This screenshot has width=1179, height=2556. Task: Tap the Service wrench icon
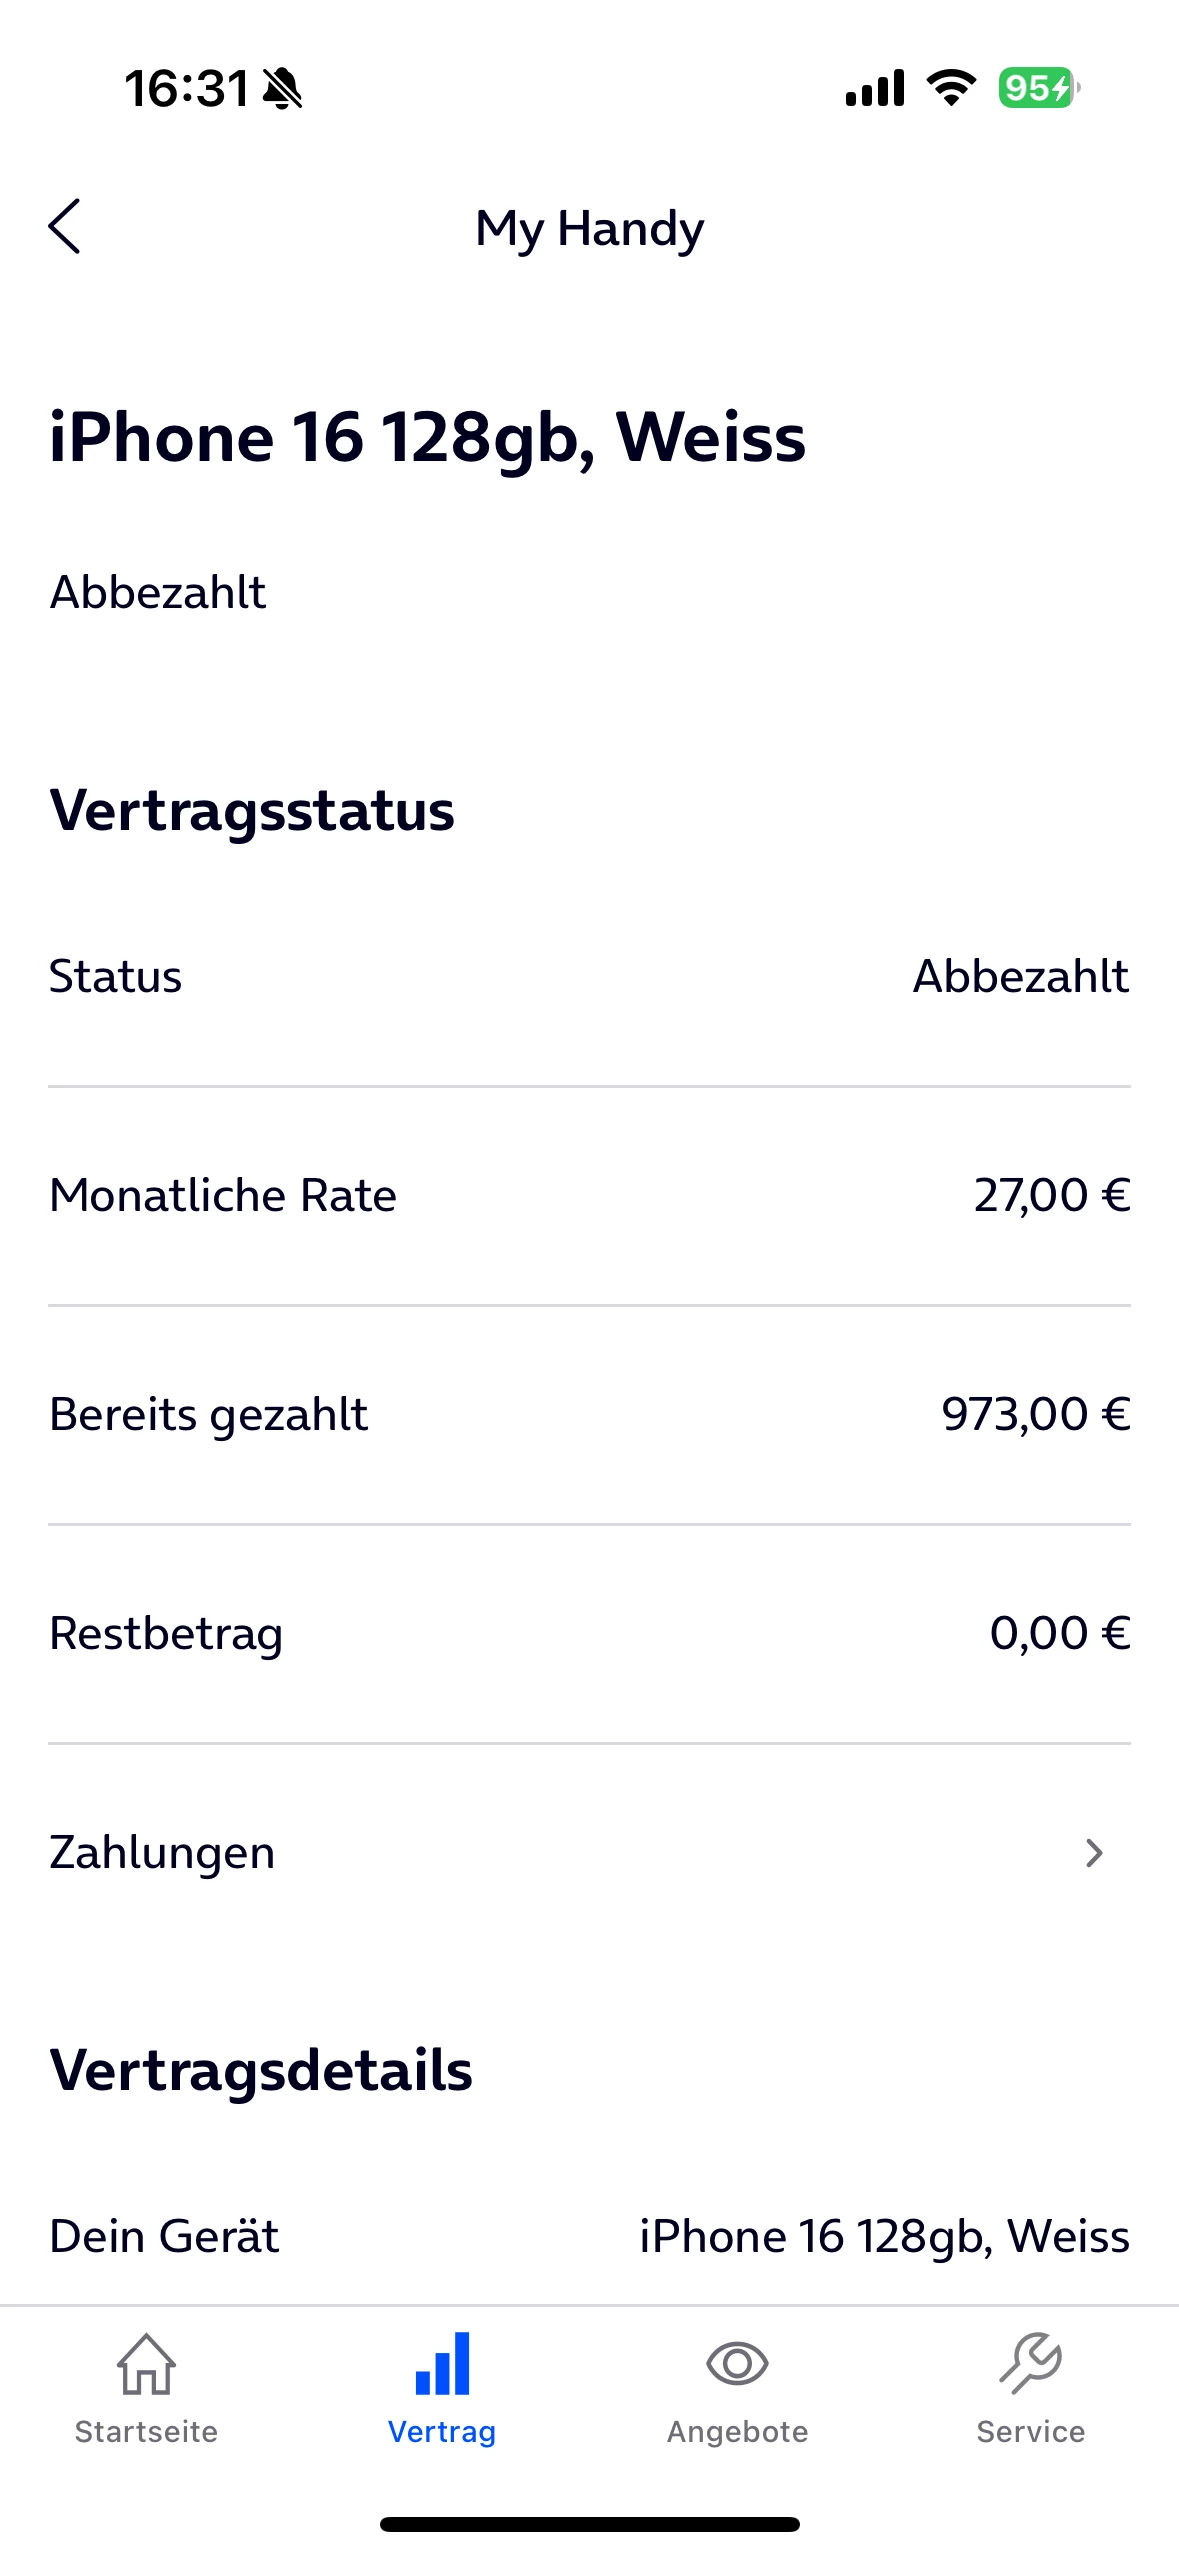click(x=1031, y=2364)
